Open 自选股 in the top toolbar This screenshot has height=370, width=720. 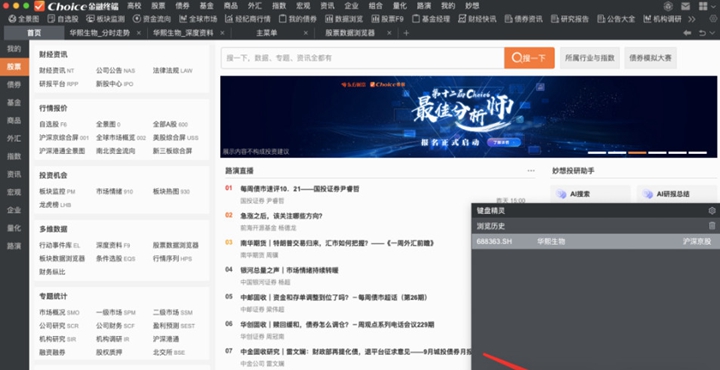(x=63, y=19)
